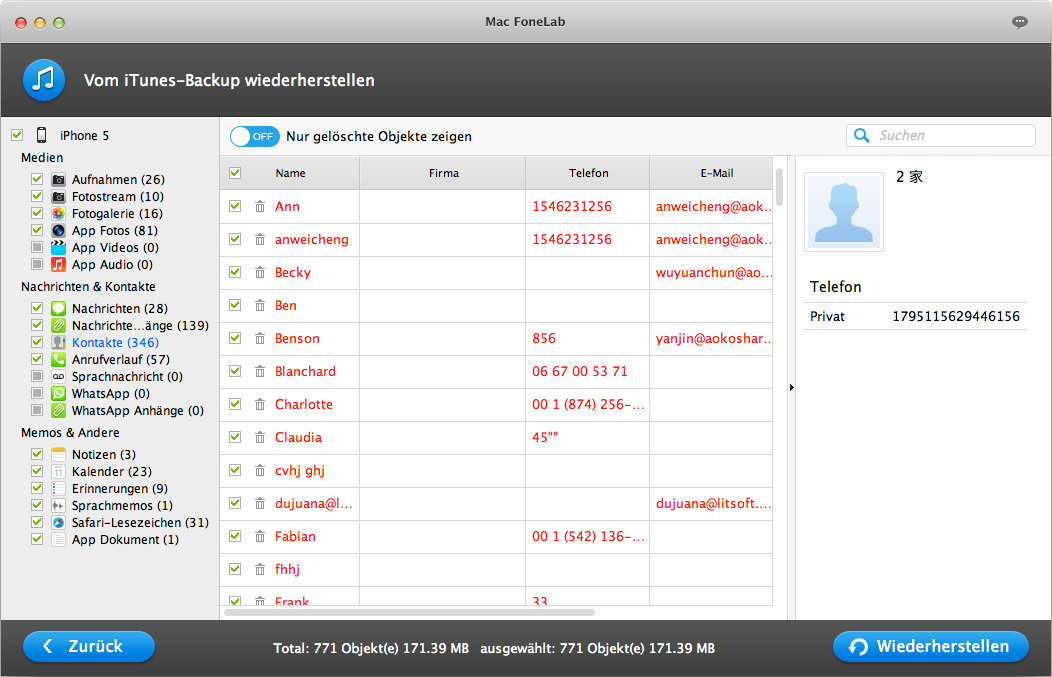
Task: Click the Nachrichten speech bubble icon
Action: [x=58, y=308]
